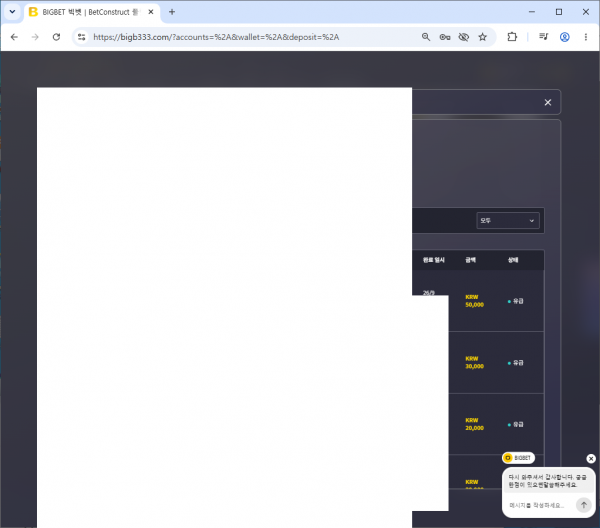Click the zoom magnifier icon in address bar
600x528 pixels.
coord(426,37)
